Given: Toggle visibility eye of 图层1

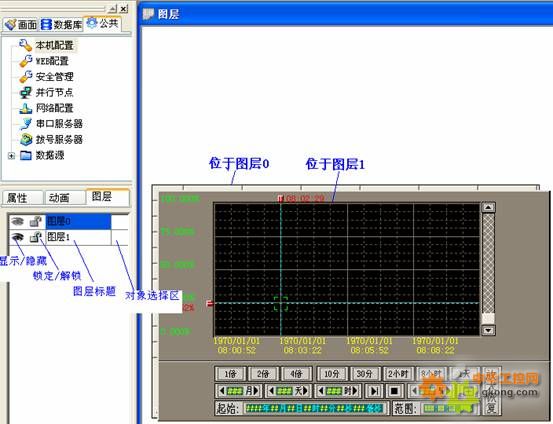Looking at the screenshot, I should pyautogui.click(x=17, y=237).
